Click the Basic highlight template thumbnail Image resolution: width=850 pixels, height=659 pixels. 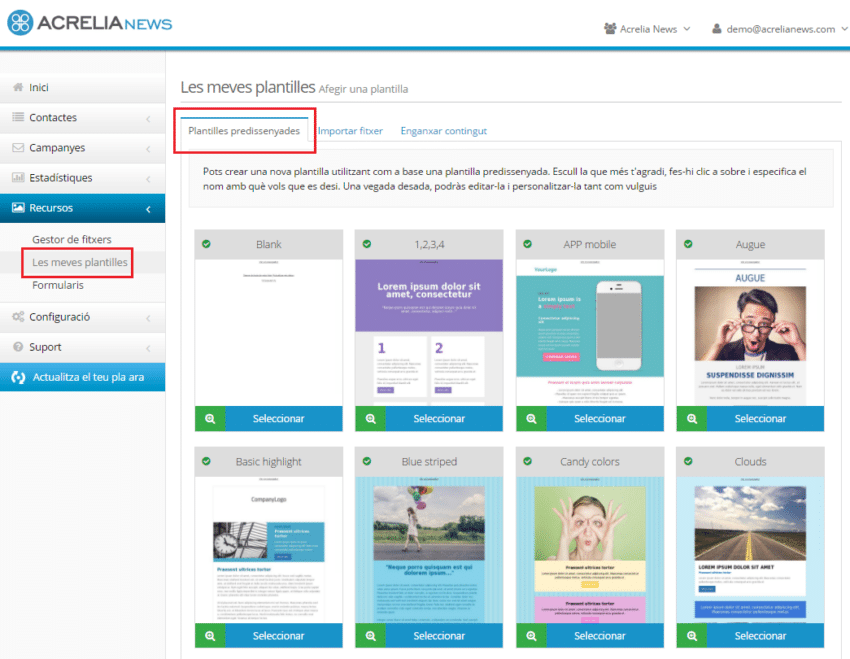coord(269,550)
